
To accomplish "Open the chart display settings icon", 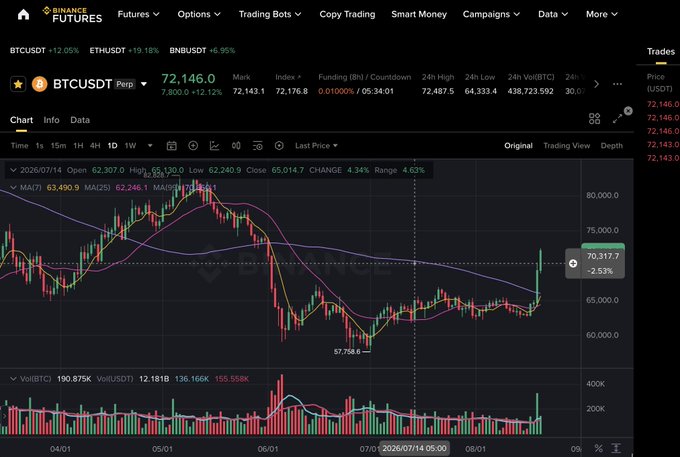I will 258,146.
